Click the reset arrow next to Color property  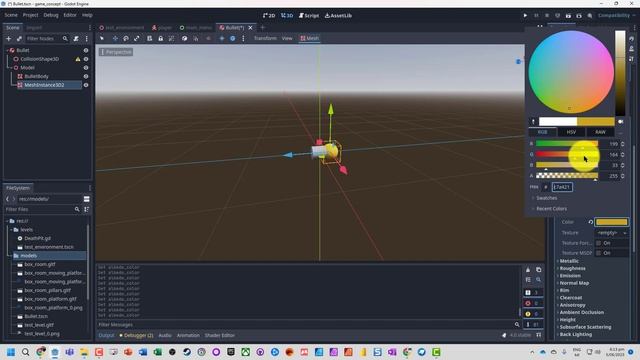coord(590,222)
